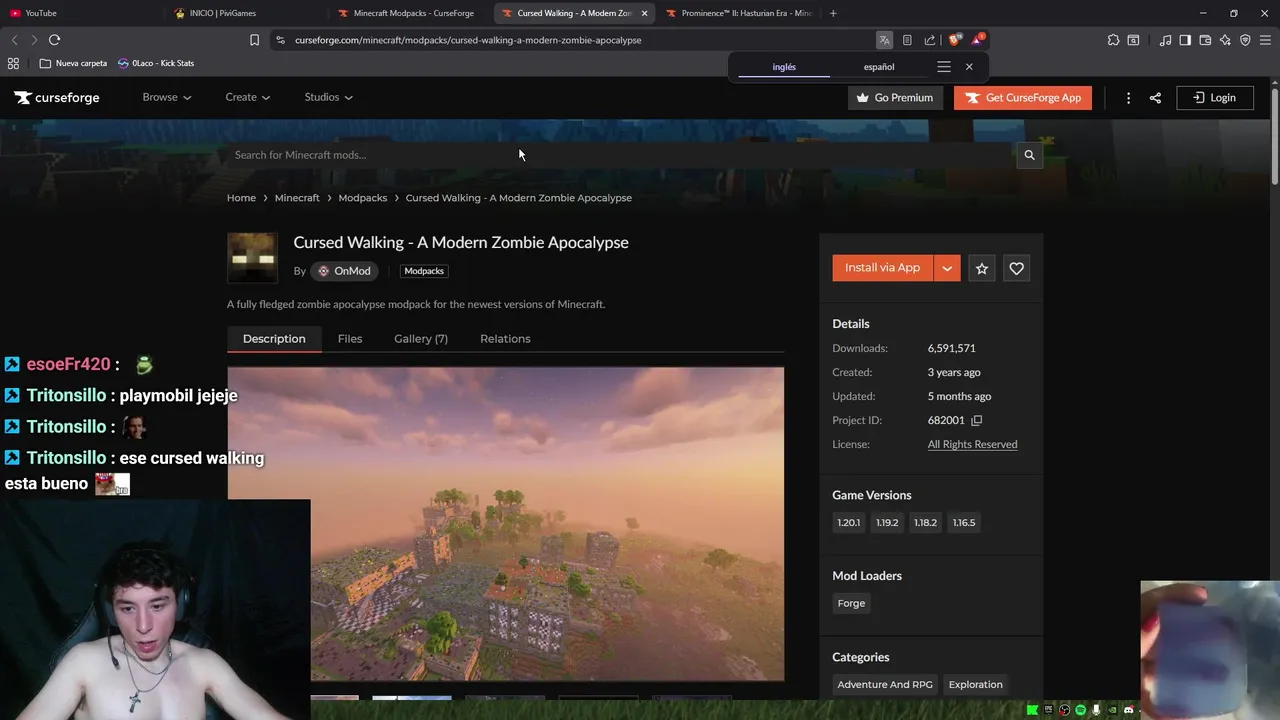Viewport: 1280px width, 720px height.
Task: Click the Search for Minecraft mods field
Action: (x=620, y=155)
